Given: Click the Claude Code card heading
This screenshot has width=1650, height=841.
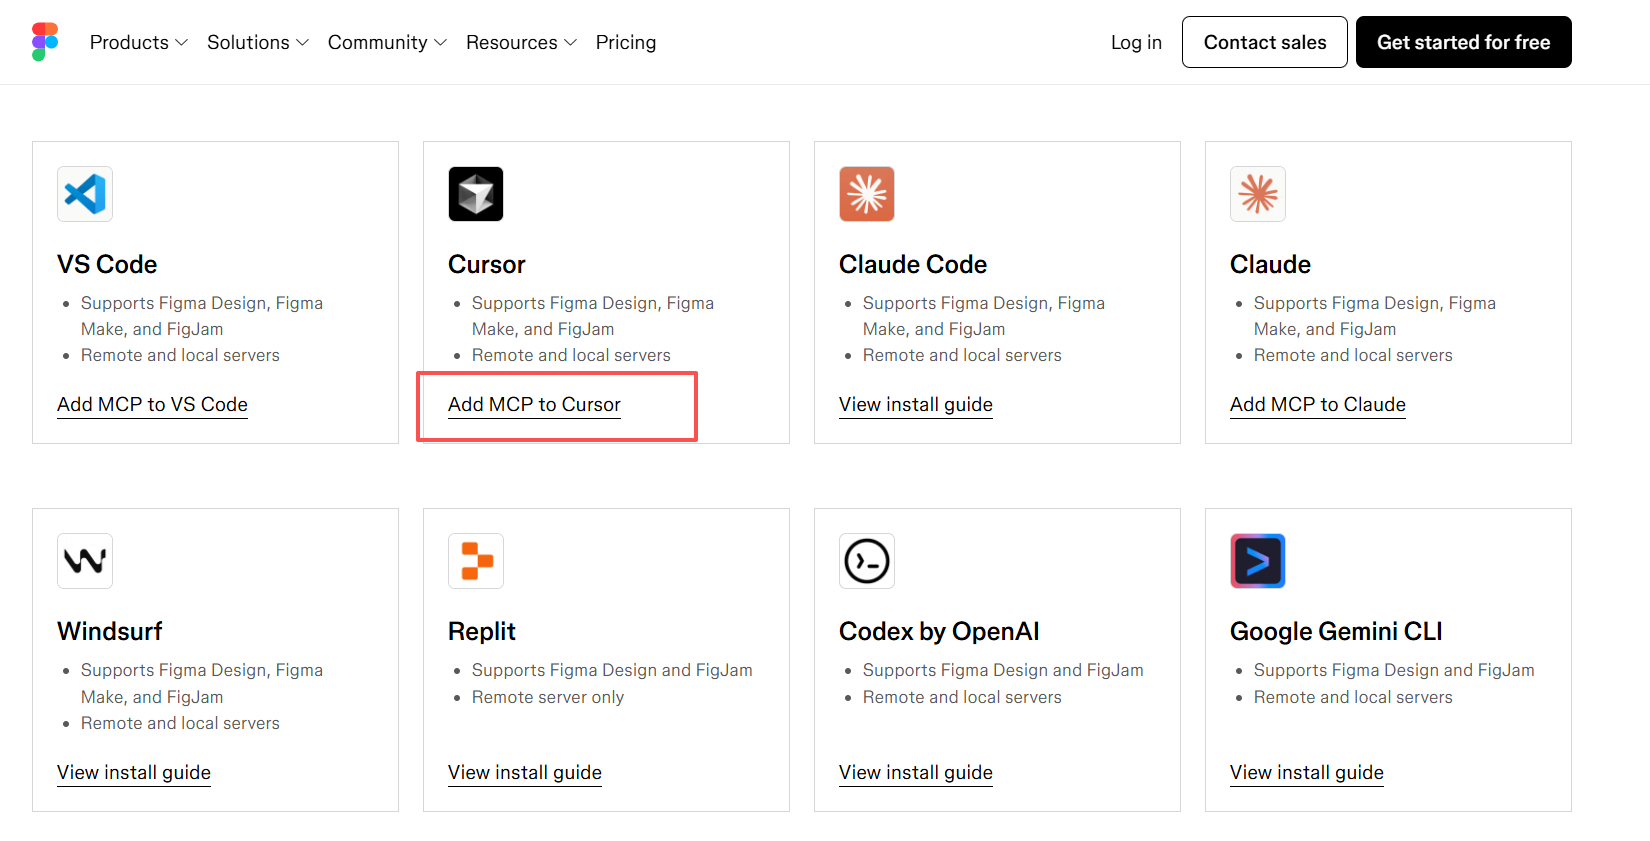Looking at the screenshot, I should 913,264.
